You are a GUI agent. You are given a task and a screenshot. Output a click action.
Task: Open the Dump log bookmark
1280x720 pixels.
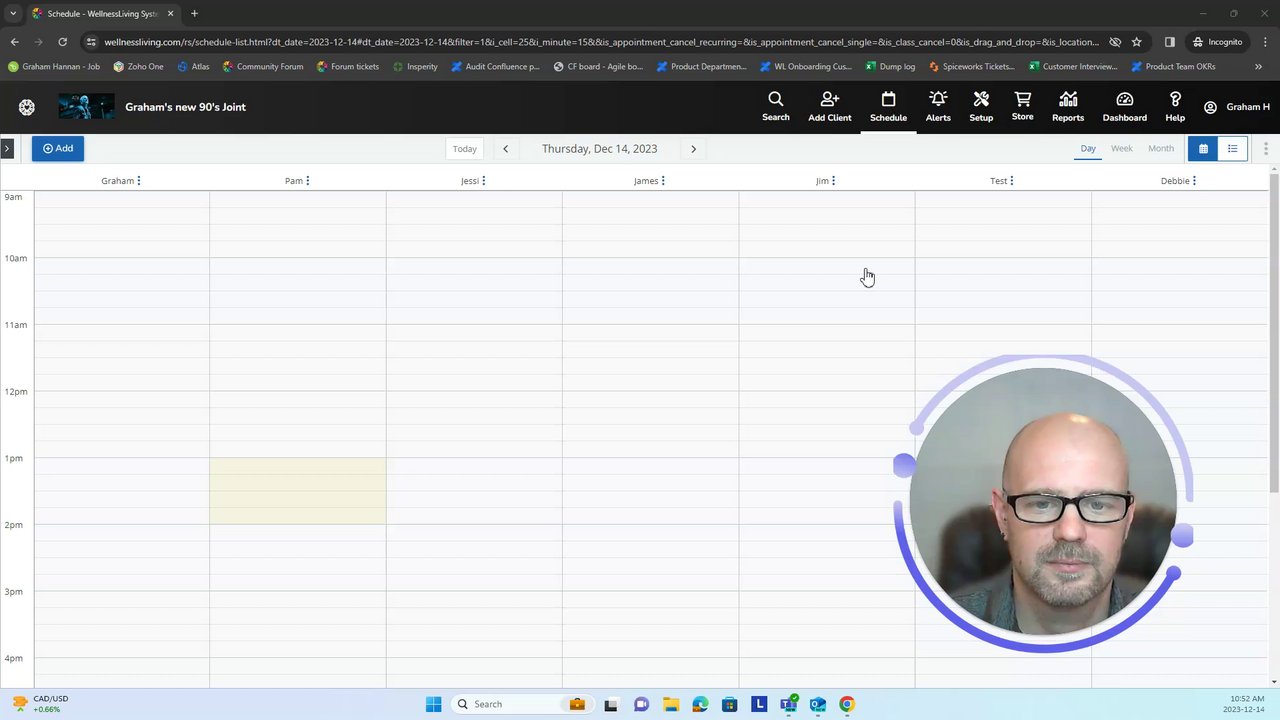[x=890, y=67]
